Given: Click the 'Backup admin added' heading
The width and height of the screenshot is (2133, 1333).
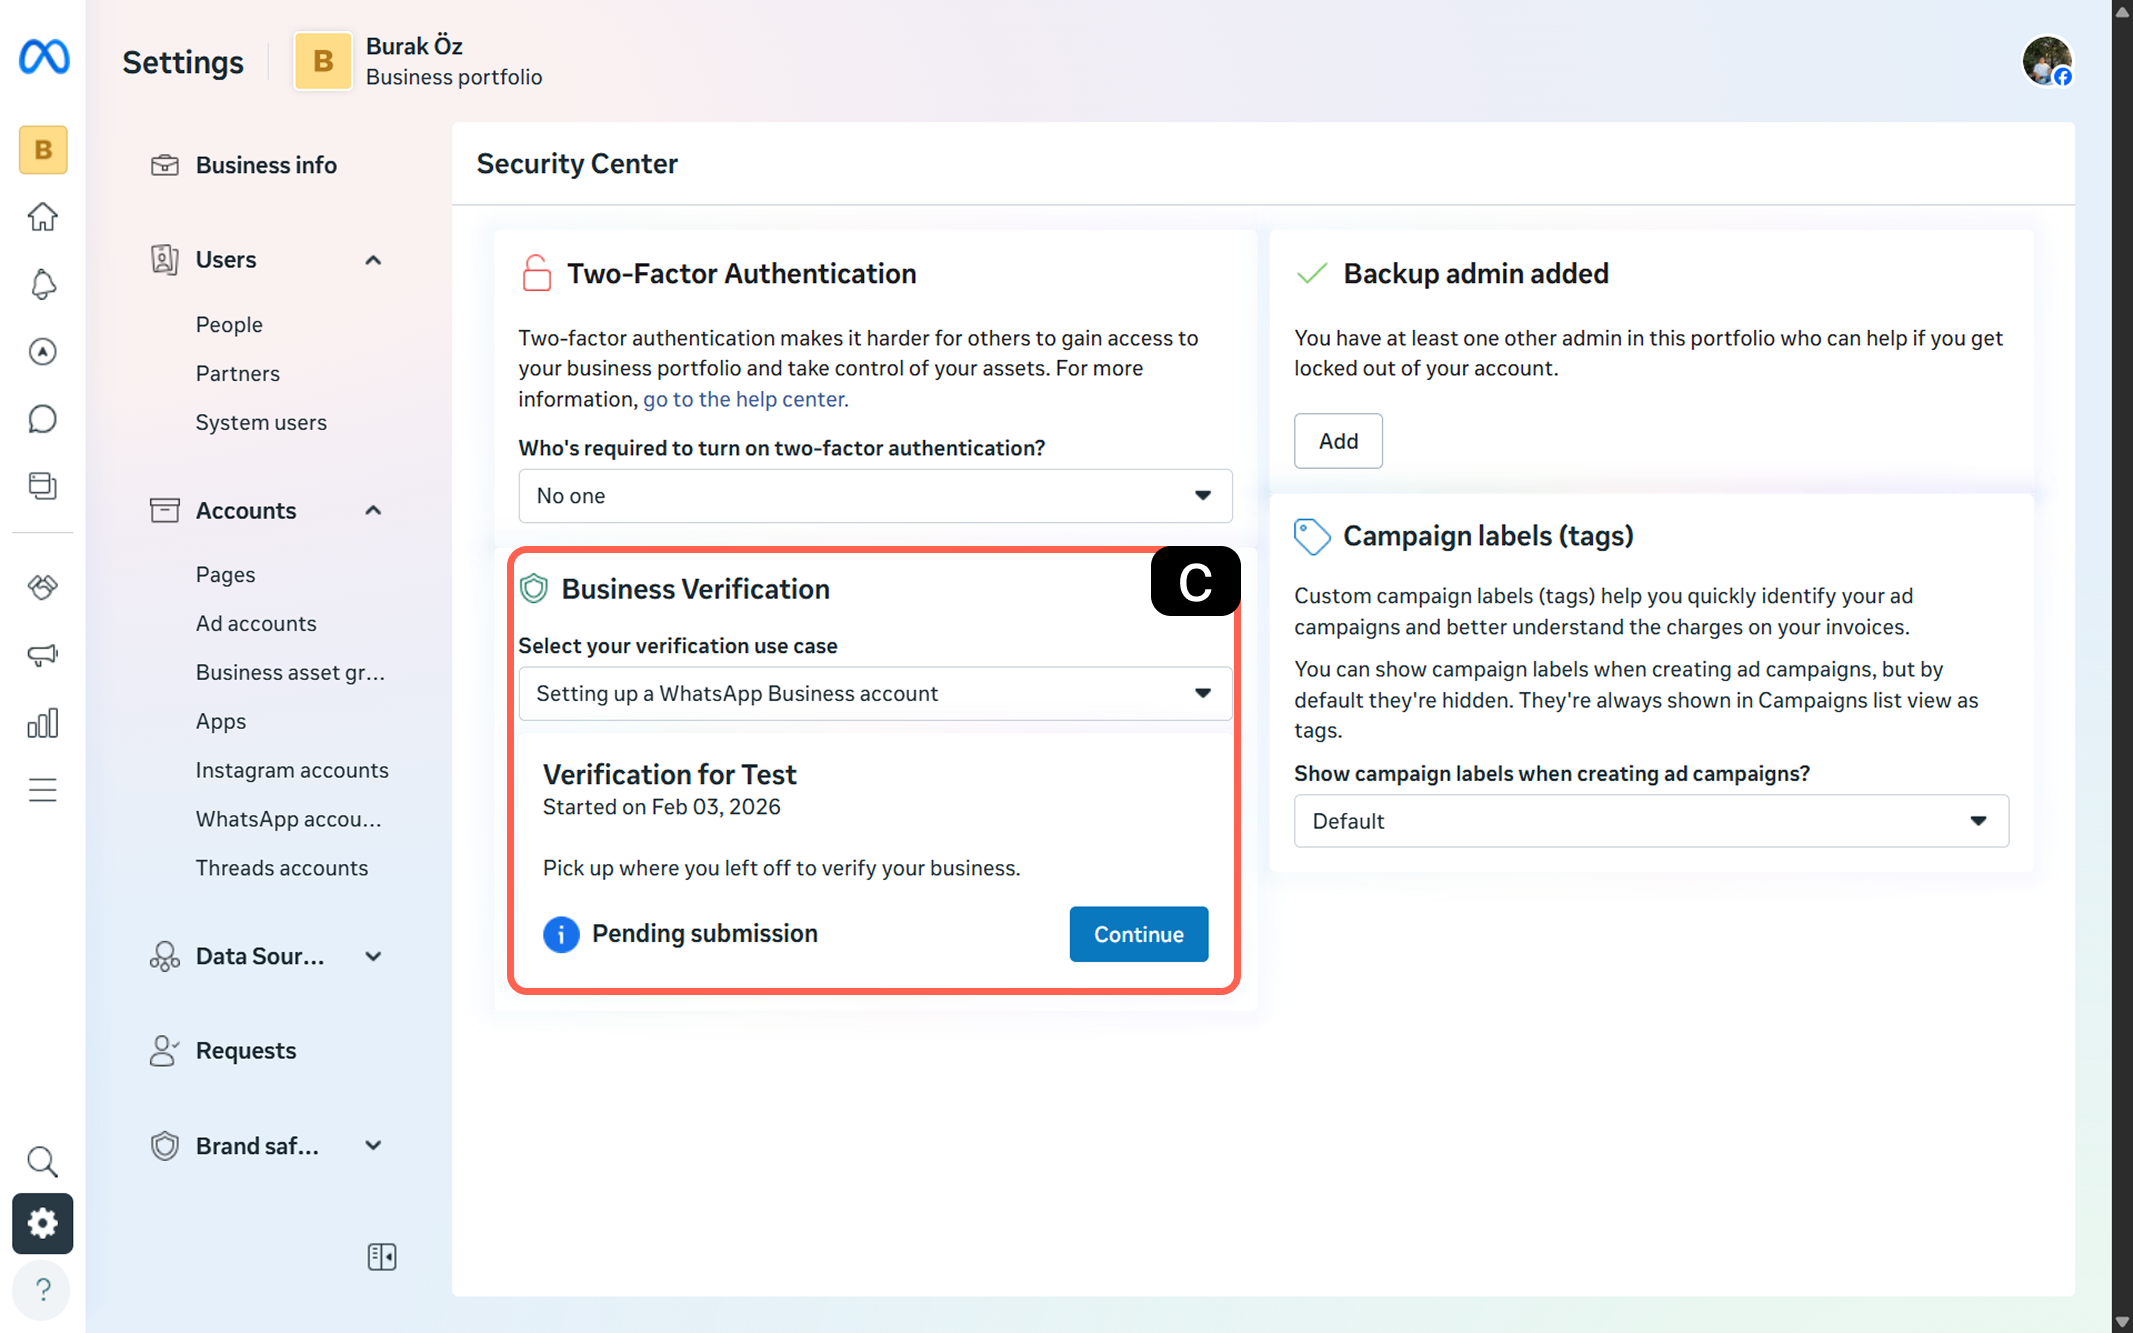Looking at the screenshot, I should [x=1476, y=273].
